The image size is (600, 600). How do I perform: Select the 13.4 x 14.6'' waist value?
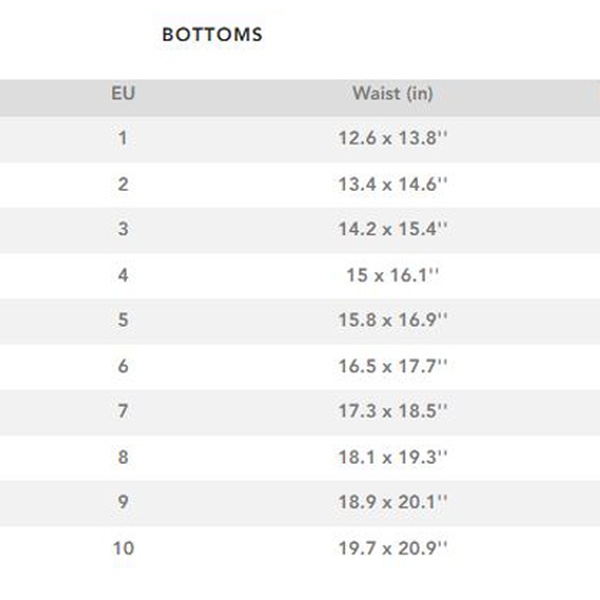[392, 184]
